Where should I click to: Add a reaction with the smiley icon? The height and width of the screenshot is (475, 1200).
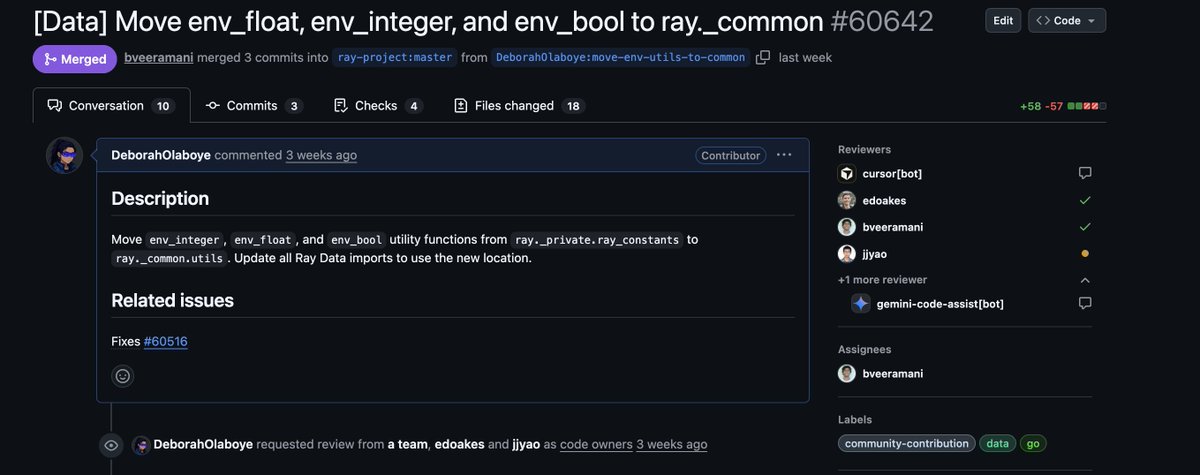(x=123, y=376)
